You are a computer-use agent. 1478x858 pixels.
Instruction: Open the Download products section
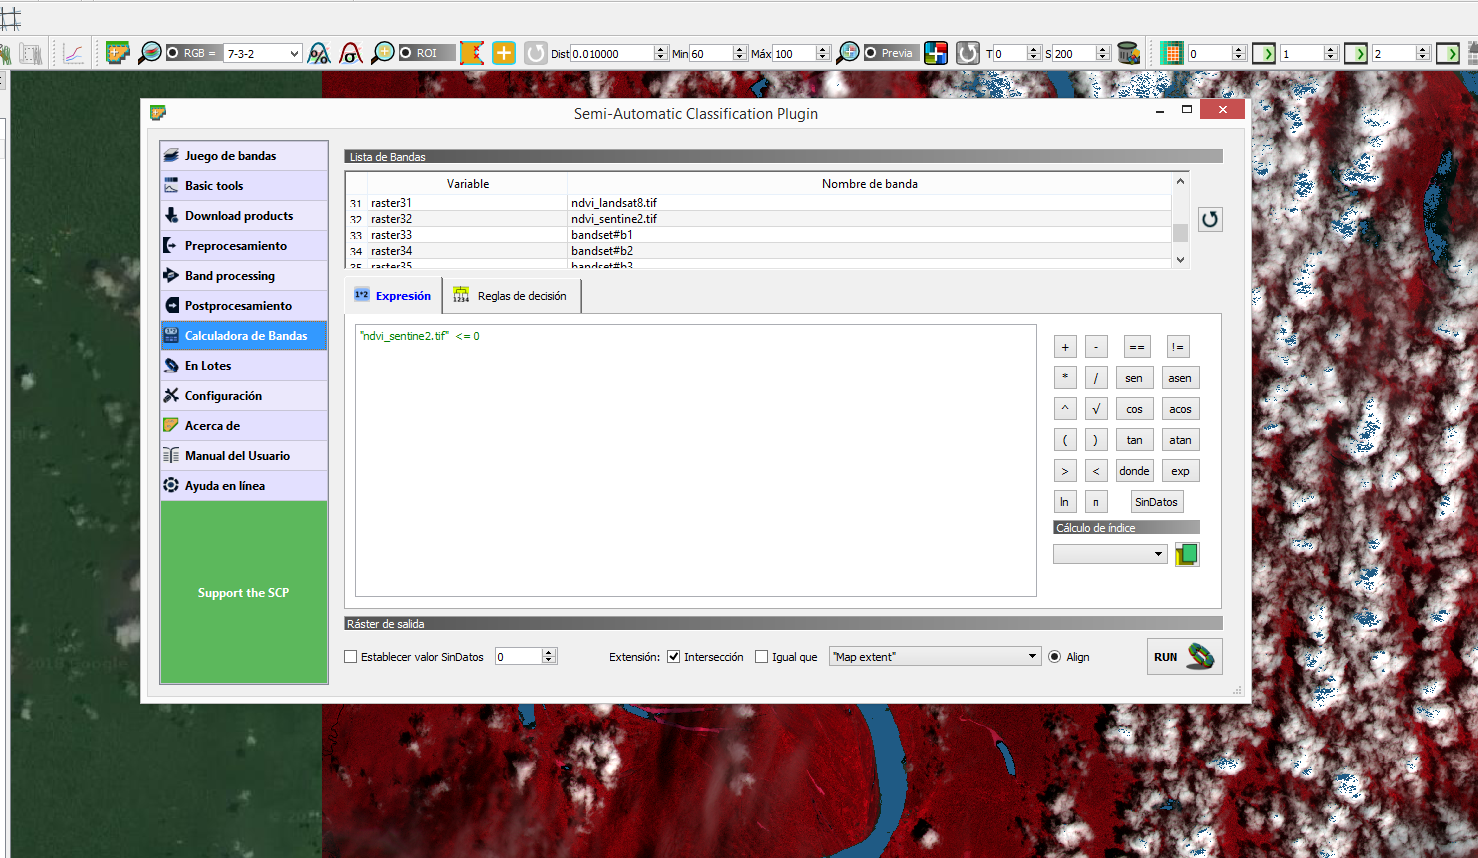pos(244,215)
